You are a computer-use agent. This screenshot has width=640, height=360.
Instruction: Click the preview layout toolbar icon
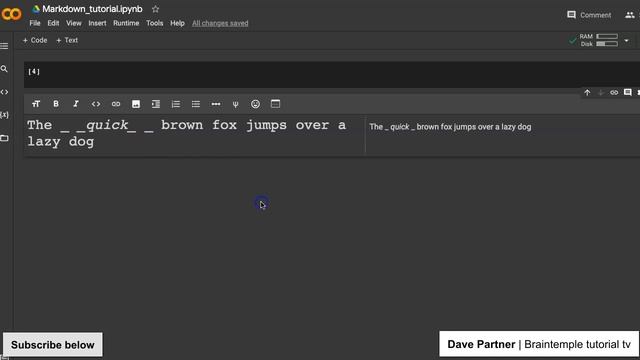276,104
